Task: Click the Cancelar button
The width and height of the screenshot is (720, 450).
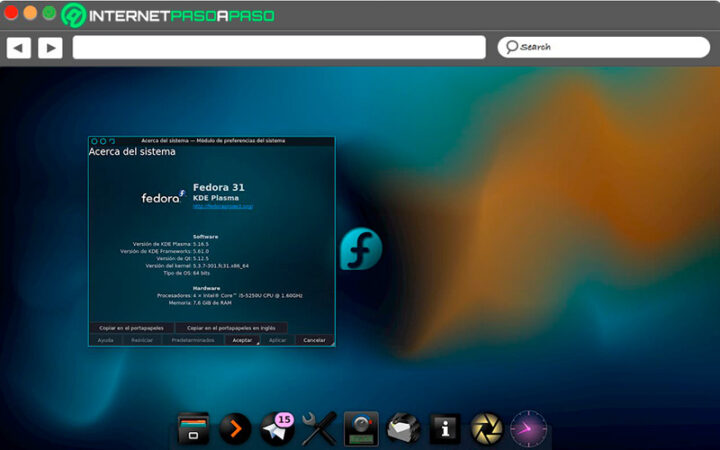Action: pos(315,340)
